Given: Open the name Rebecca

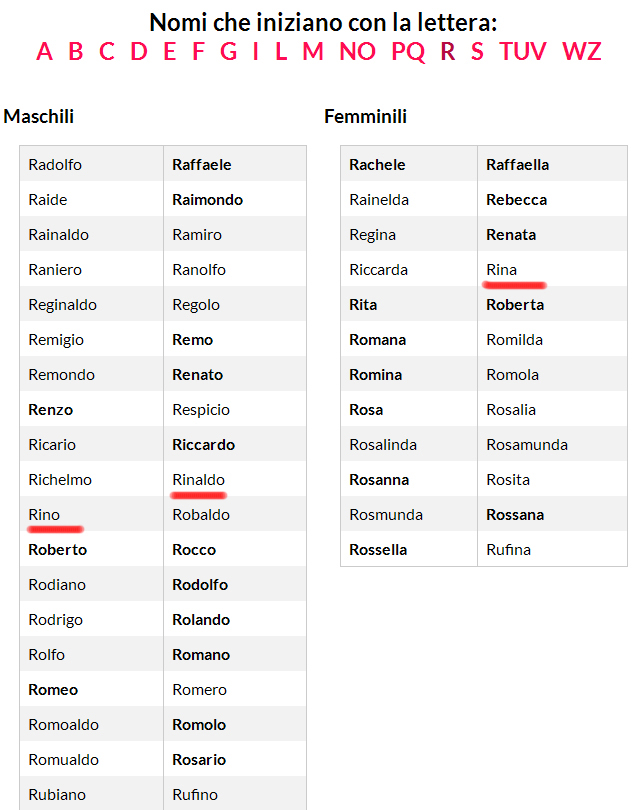Looking at the screenshot, I should 516,200.
